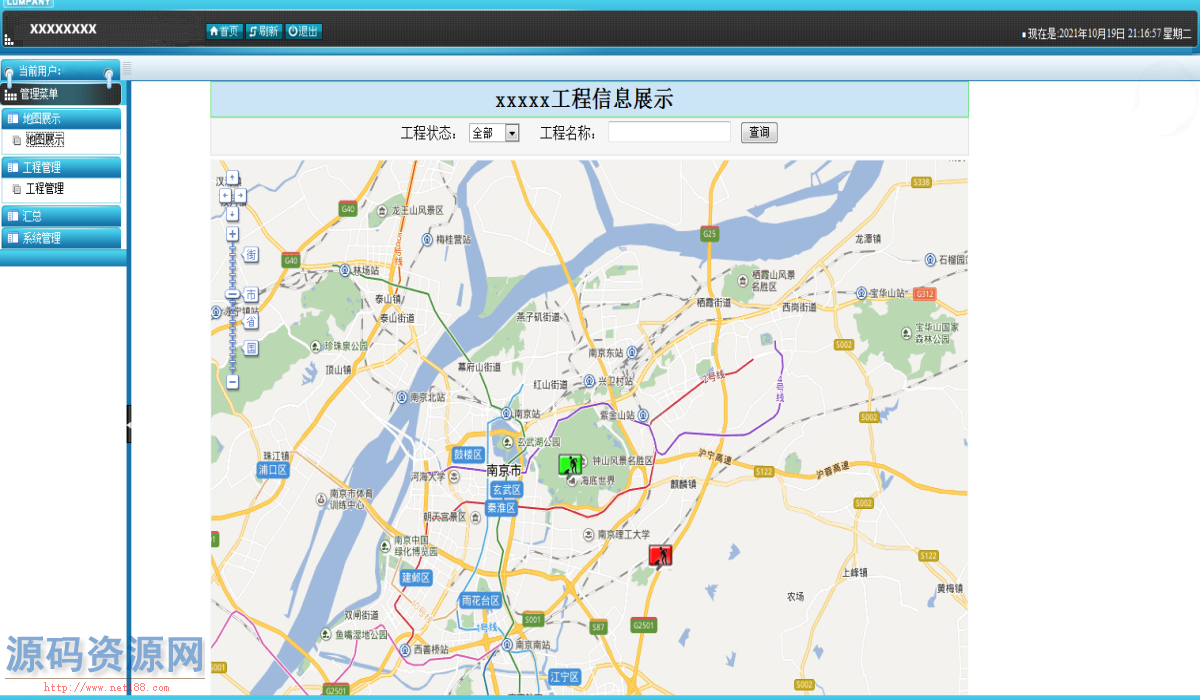This screenshot has width=1200, height=700.
Task: Open 工程管理 submenu item
Action: [x=45, y=188]
